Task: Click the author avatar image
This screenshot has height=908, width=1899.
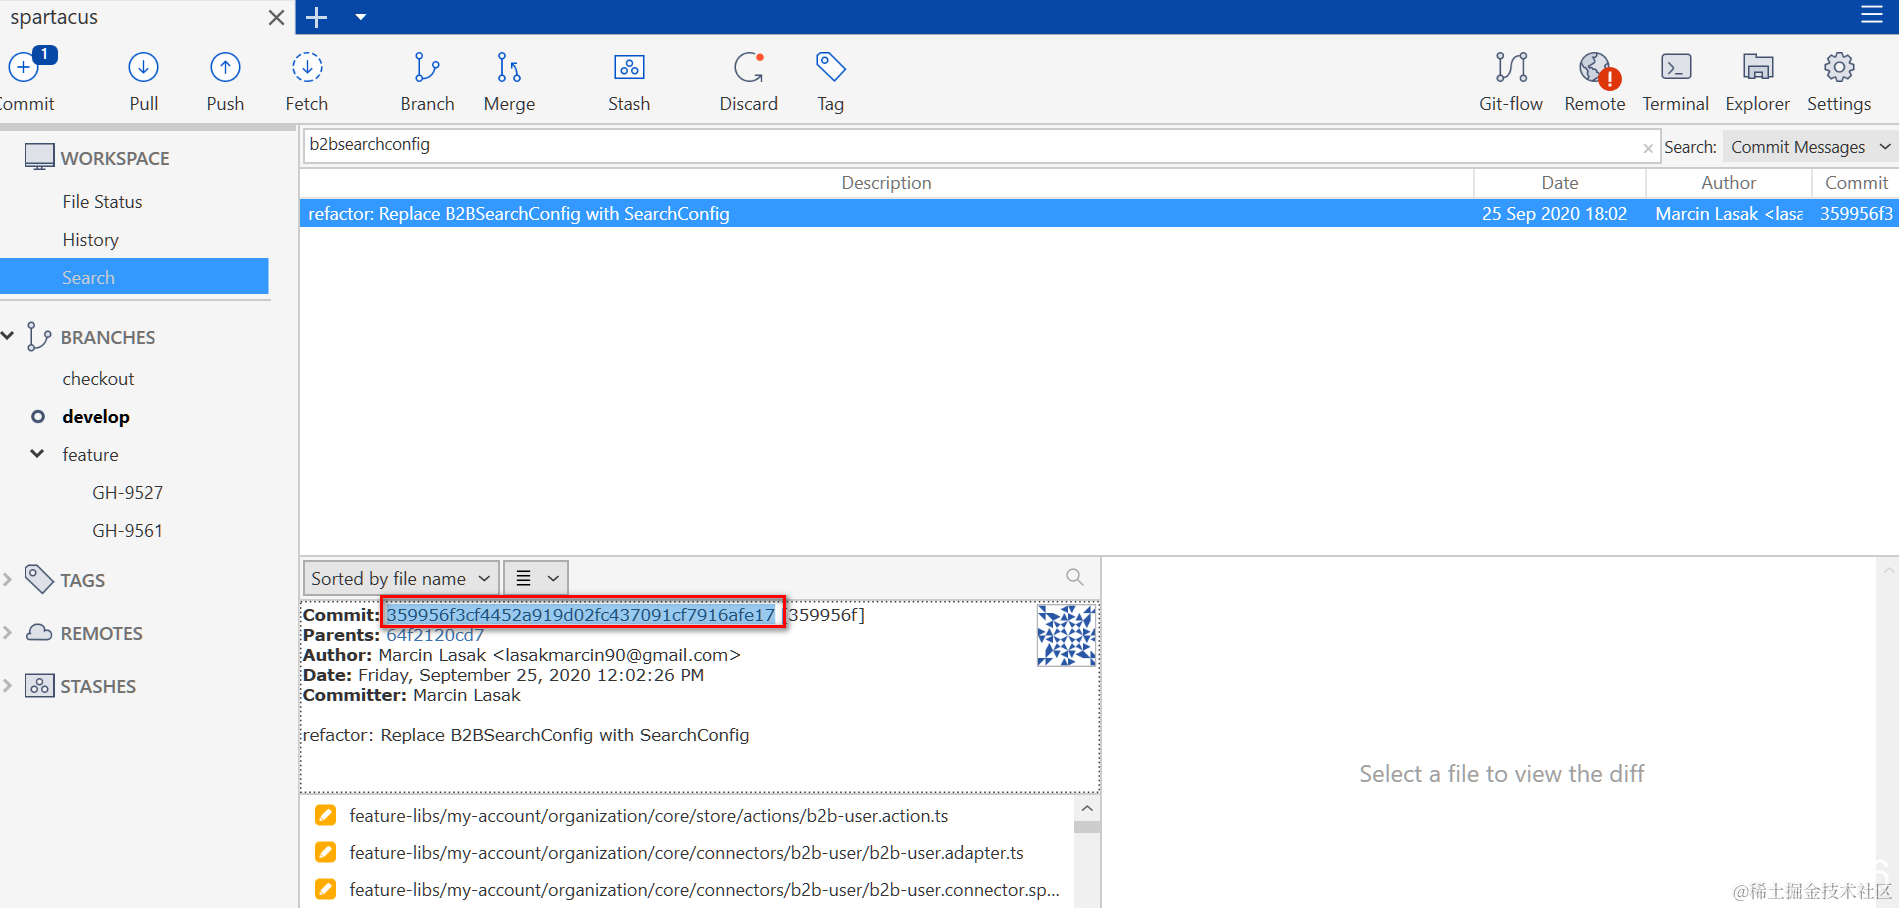Action: click(1066, 636)
